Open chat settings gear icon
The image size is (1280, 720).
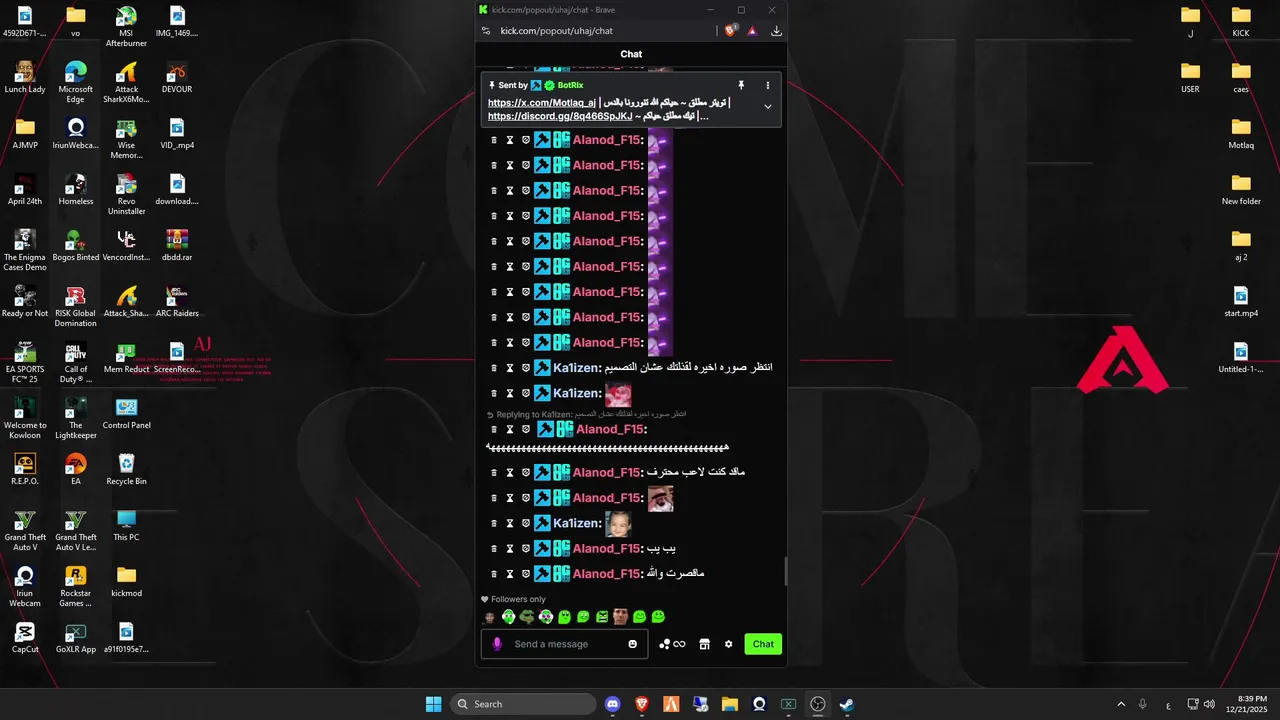(728, 644)
